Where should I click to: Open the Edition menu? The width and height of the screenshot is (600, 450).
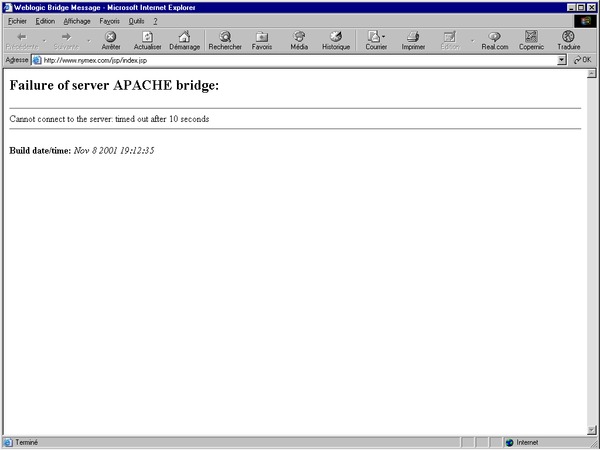45,21
